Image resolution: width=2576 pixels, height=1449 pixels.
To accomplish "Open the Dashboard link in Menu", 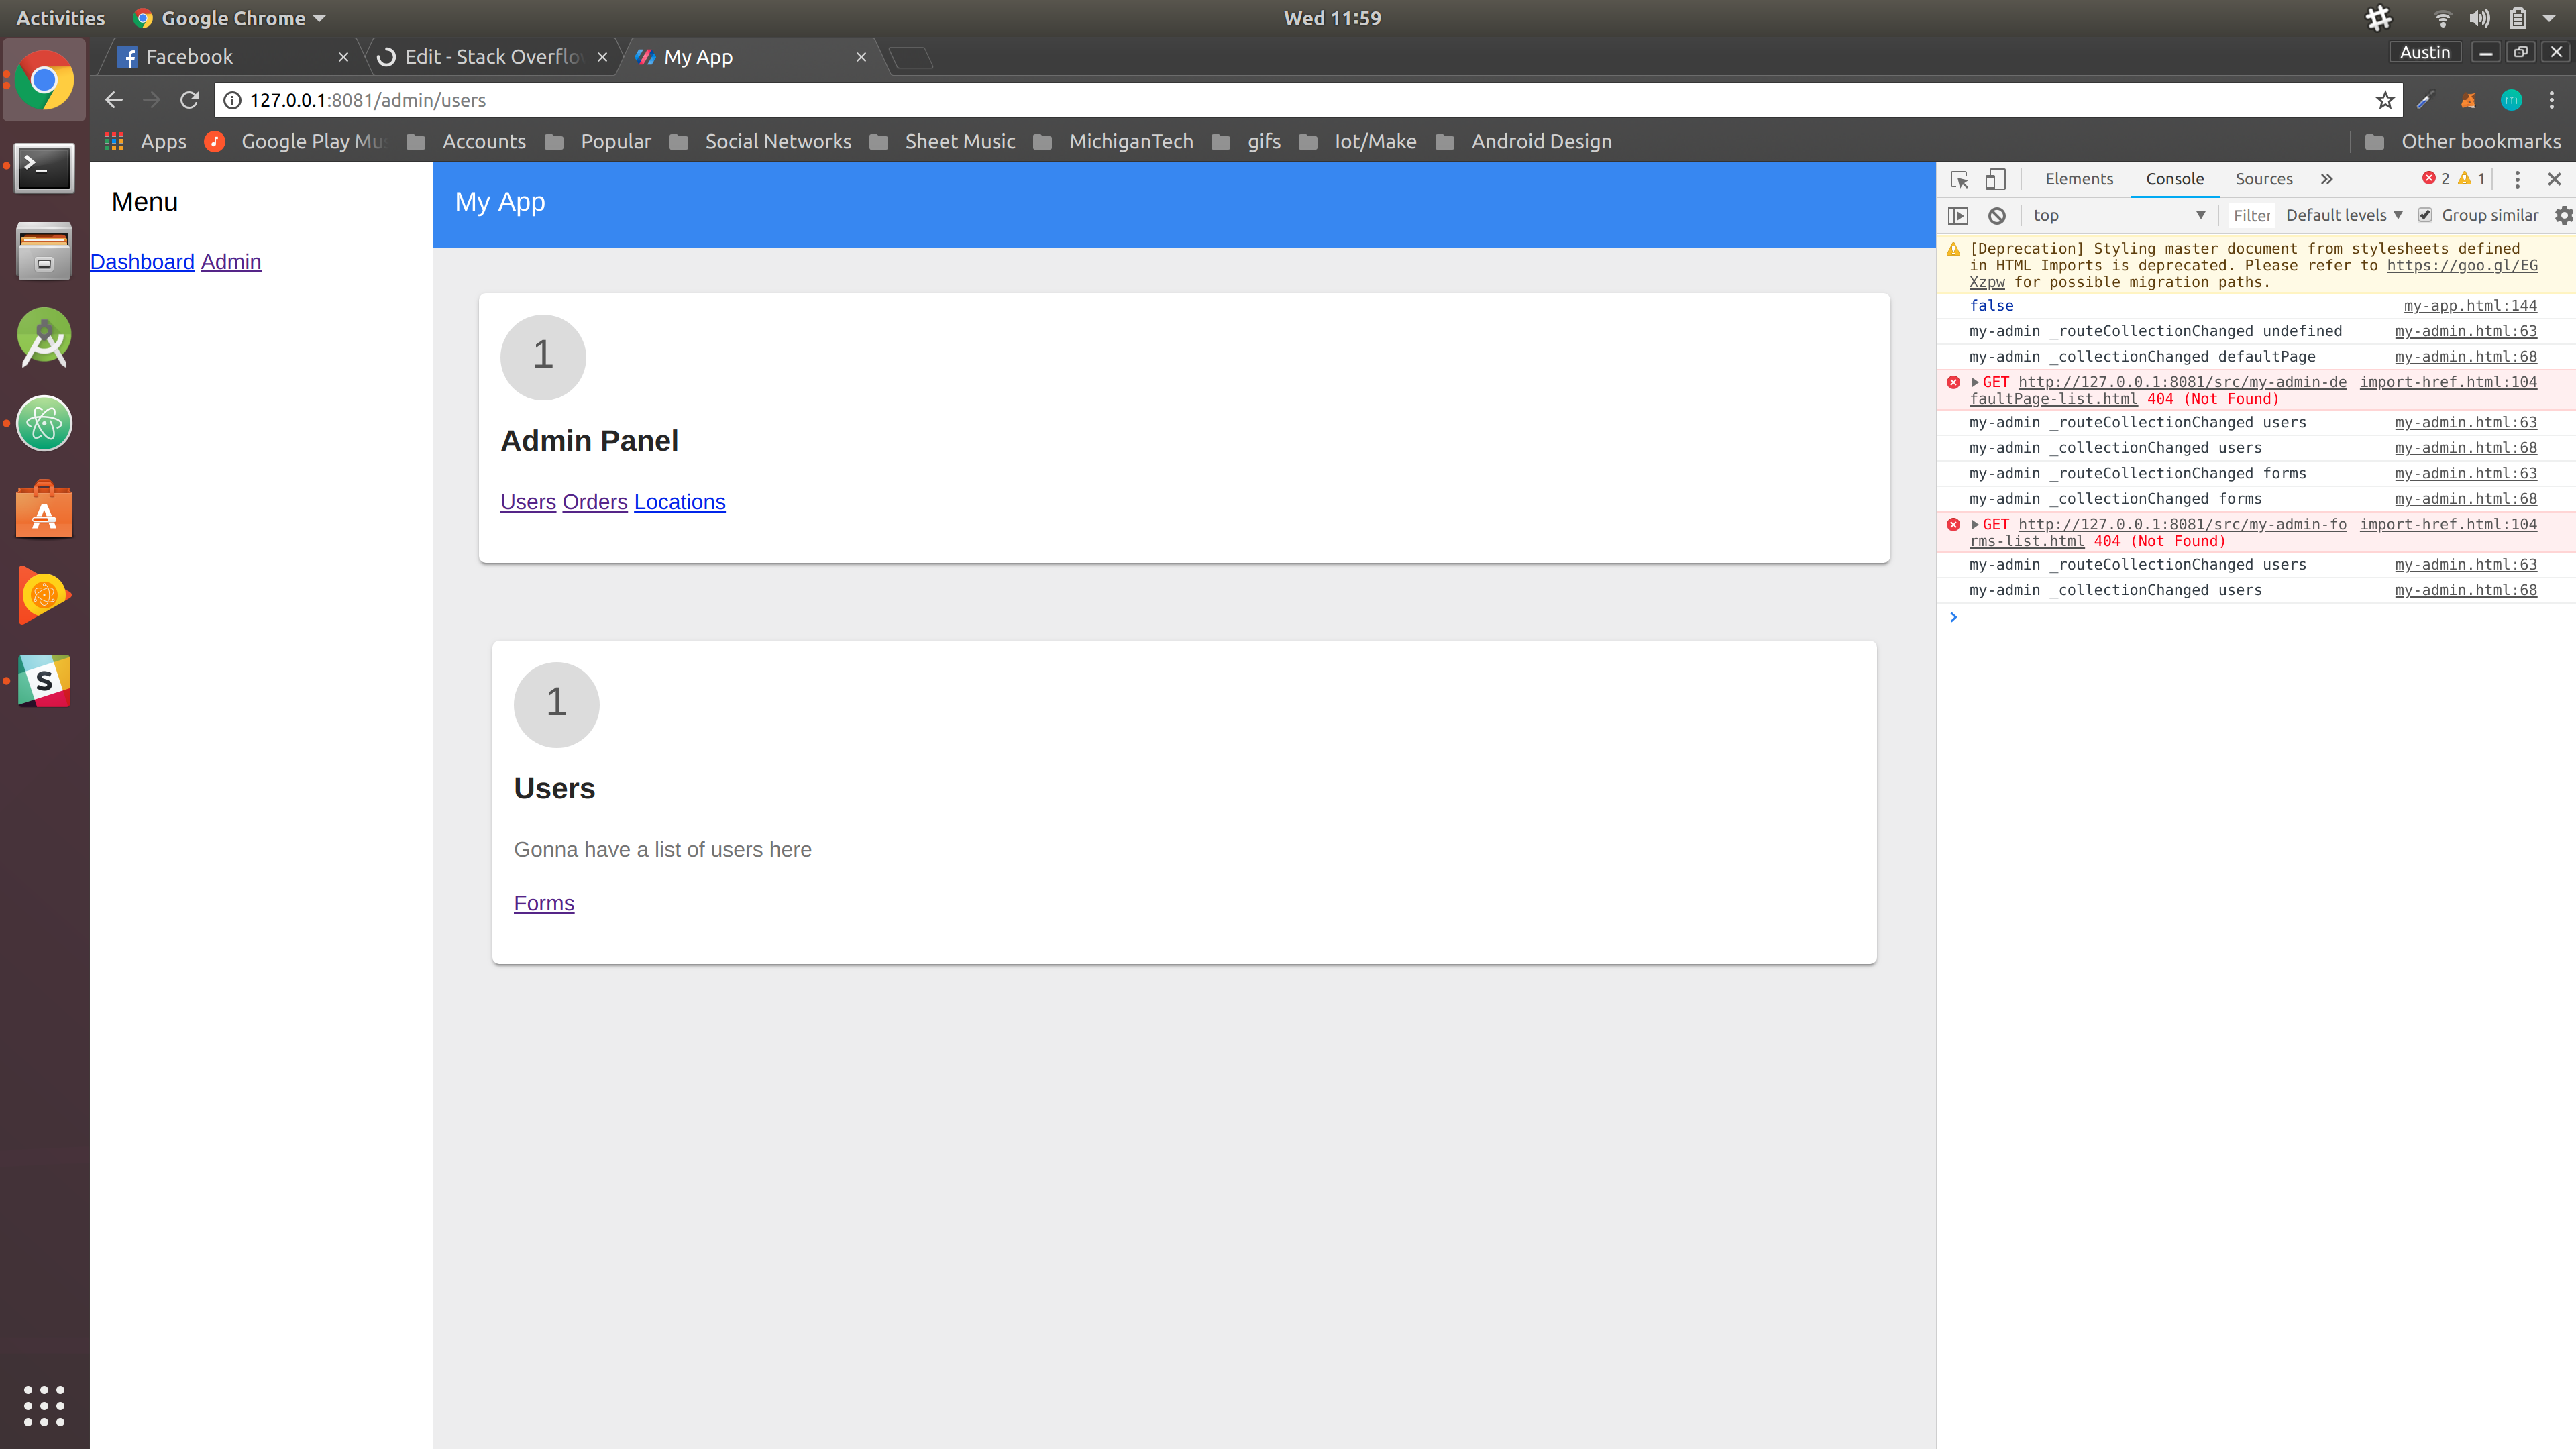I will click(142, 262).
